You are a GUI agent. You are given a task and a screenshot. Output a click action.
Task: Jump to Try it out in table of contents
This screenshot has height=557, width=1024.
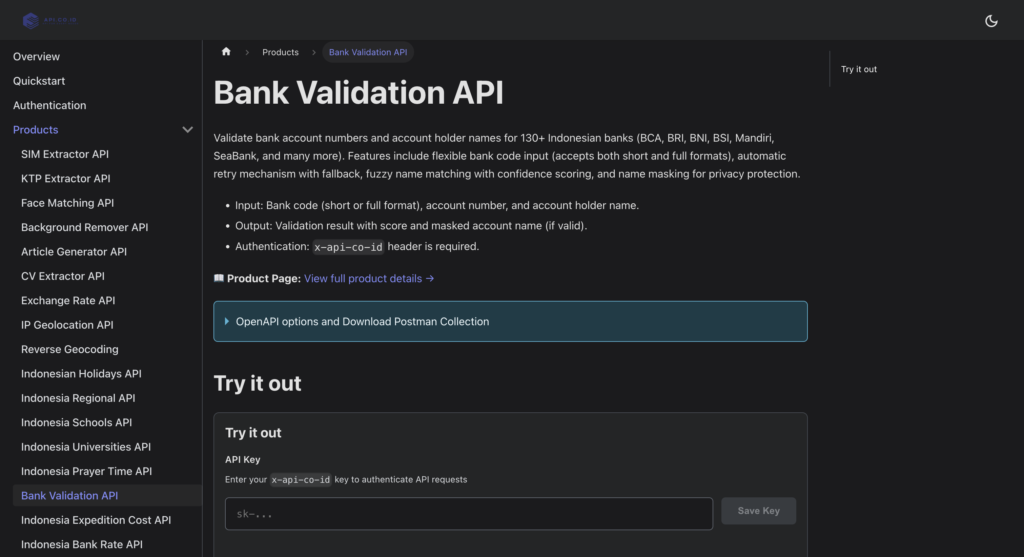(x=858, y=69)
